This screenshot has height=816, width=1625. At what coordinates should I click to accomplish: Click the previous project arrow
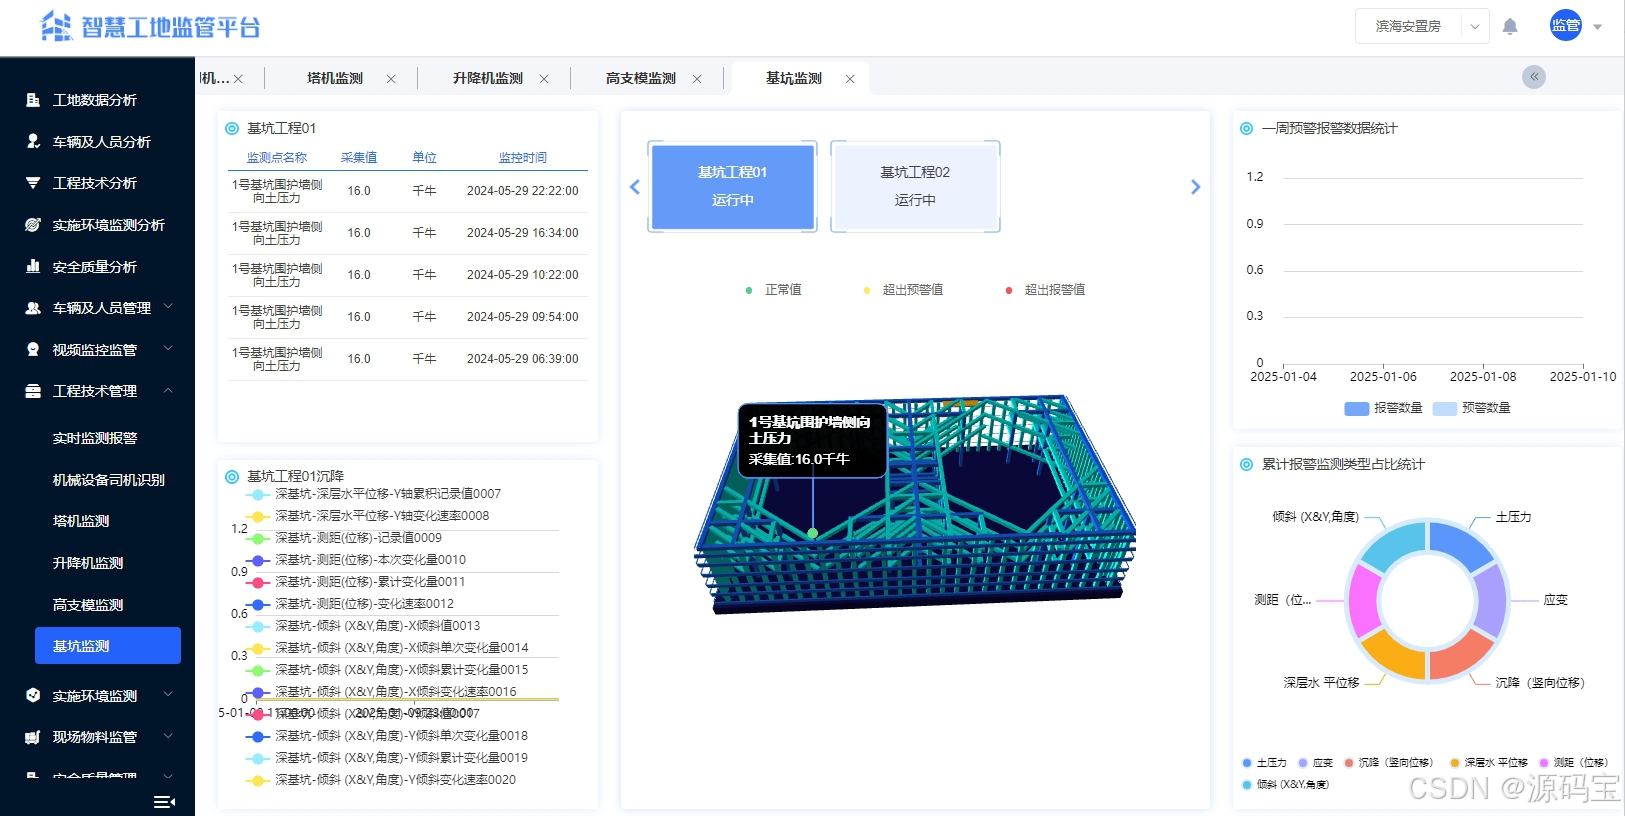[634, 187]
